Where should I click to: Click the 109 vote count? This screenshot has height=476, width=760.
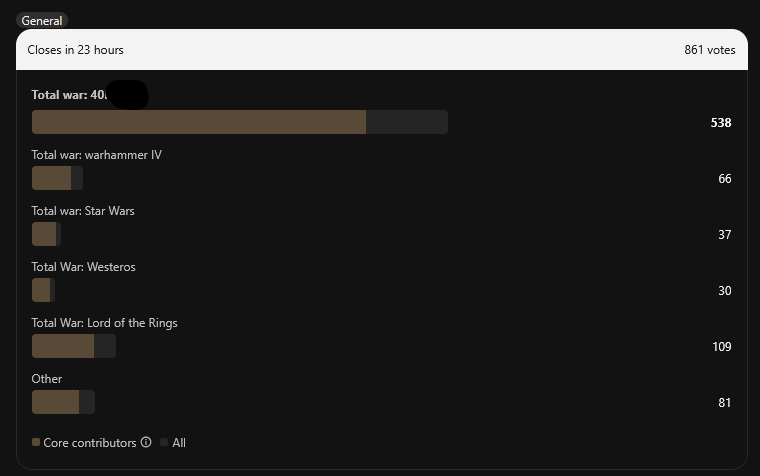tap(722, 347)
